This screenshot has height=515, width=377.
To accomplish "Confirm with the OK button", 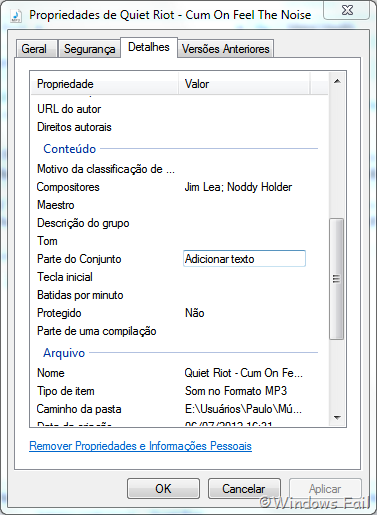I will (x=163, y=489).
